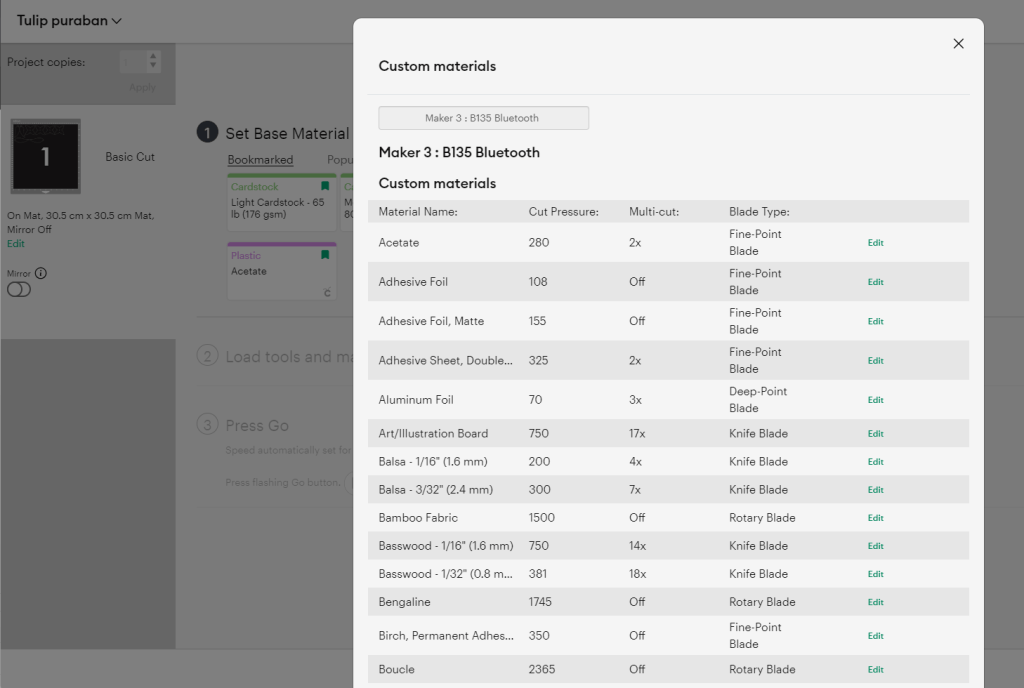
Task: Switch to the Popular materials tab
Action: 341,160
